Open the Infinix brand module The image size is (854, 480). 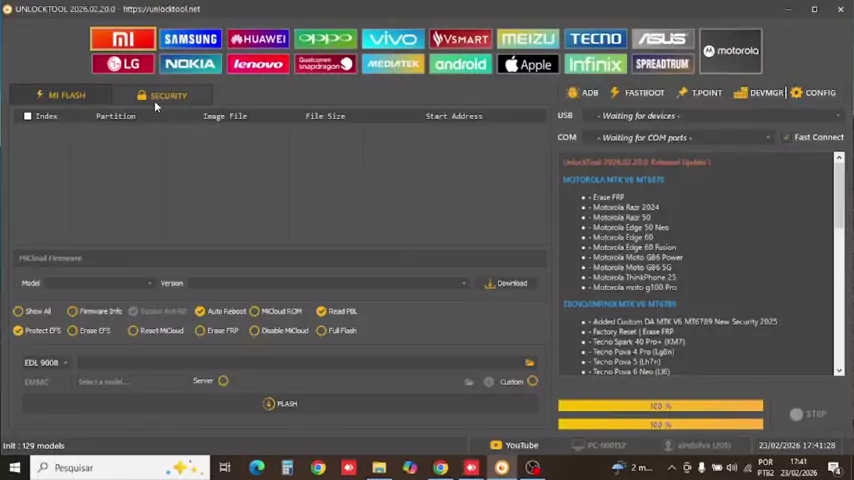[595, 64]
